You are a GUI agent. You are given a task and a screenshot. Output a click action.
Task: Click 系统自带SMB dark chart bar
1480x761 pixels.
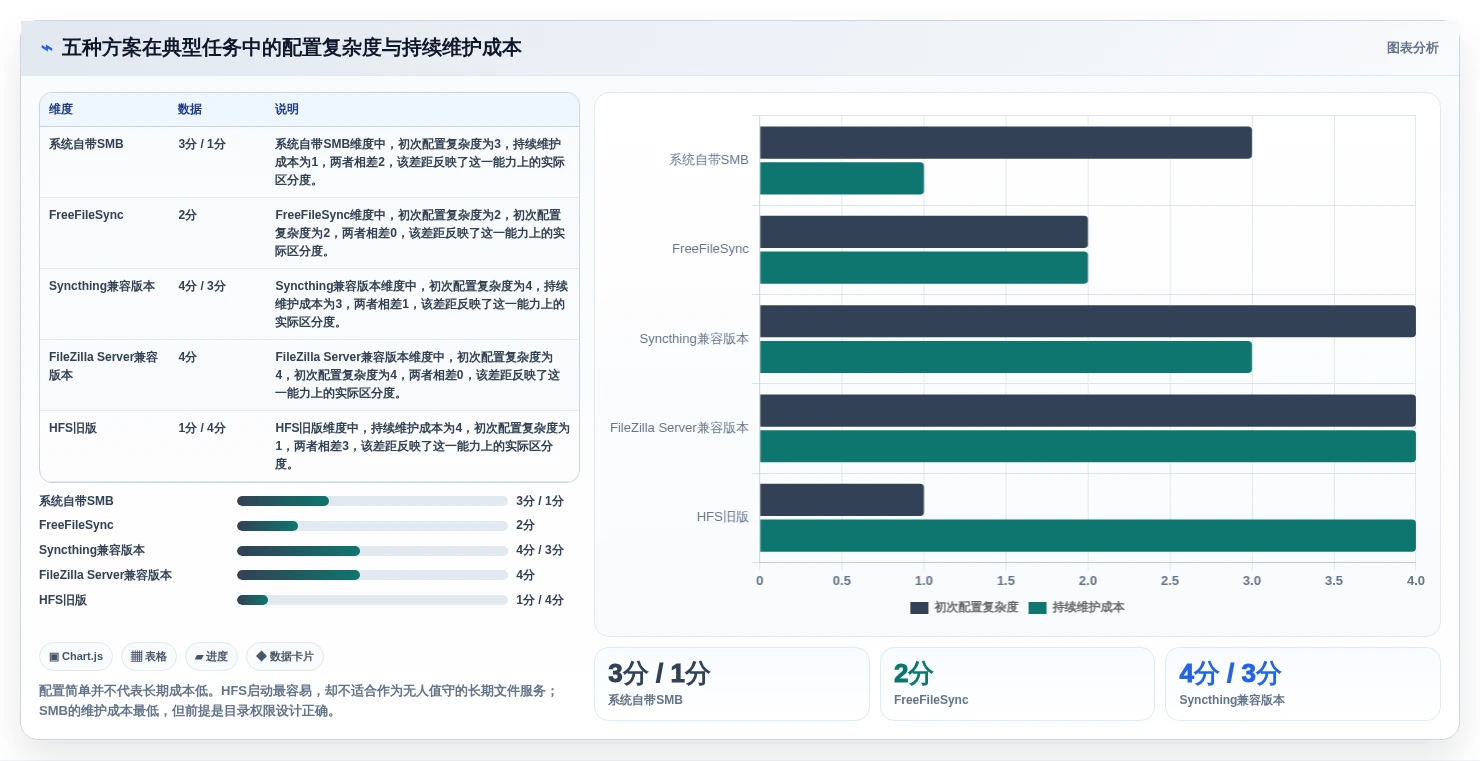point(1006,143)
